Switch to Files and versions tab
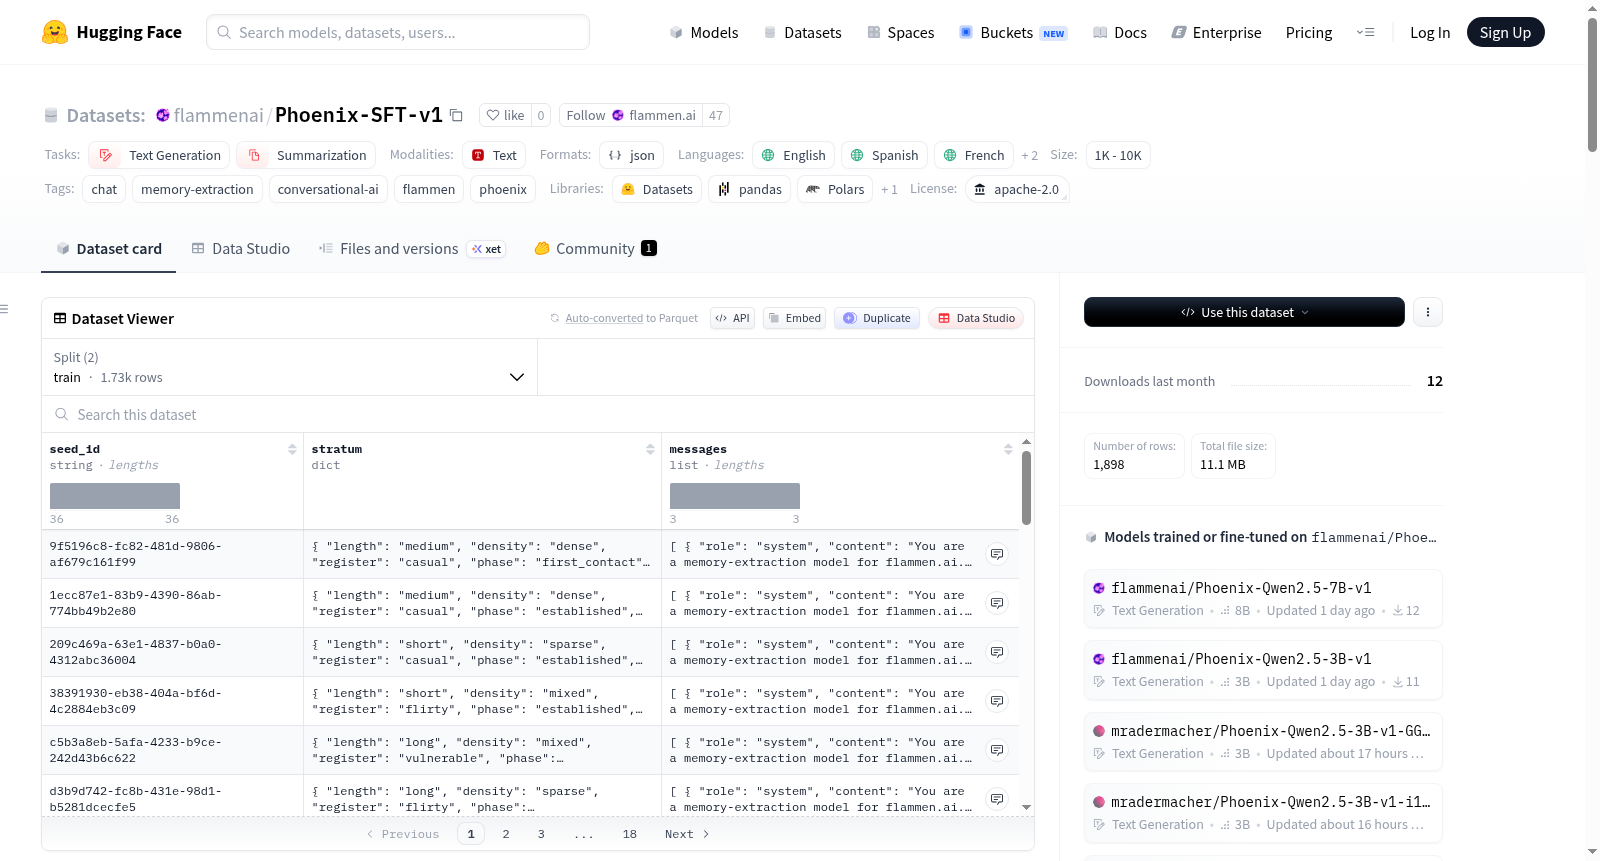The width and height of the screenshot is (1600, 861). point(411,249)
